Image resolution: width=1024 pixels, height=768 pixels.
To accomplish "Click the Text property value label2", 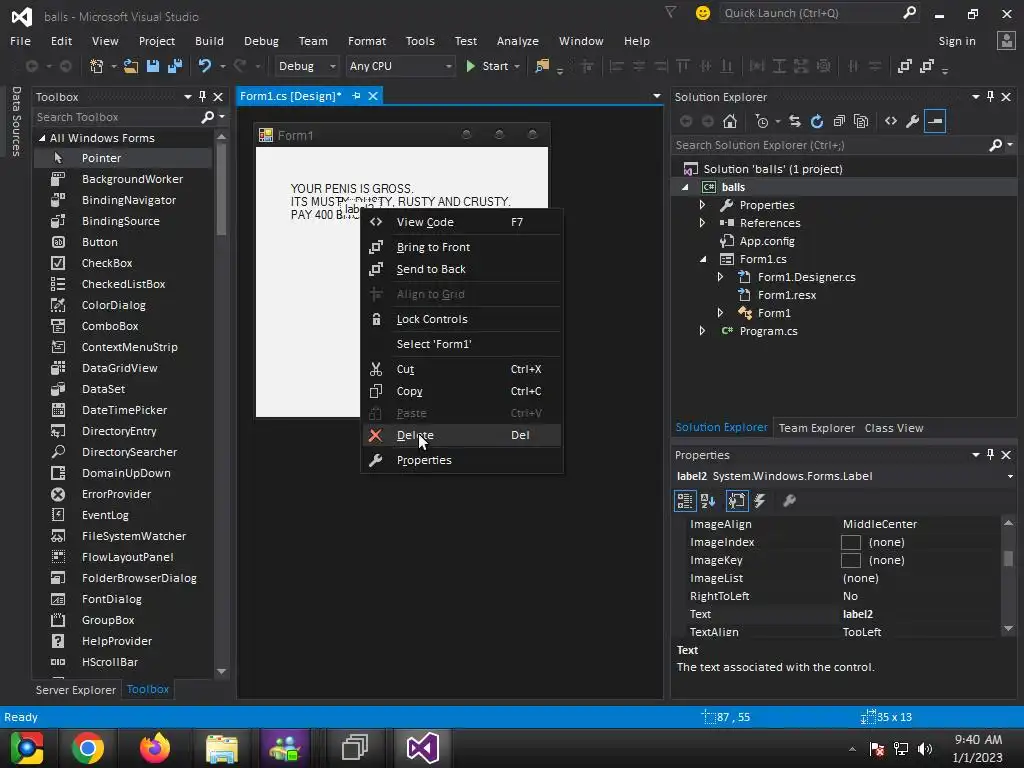I will (918, 614).
